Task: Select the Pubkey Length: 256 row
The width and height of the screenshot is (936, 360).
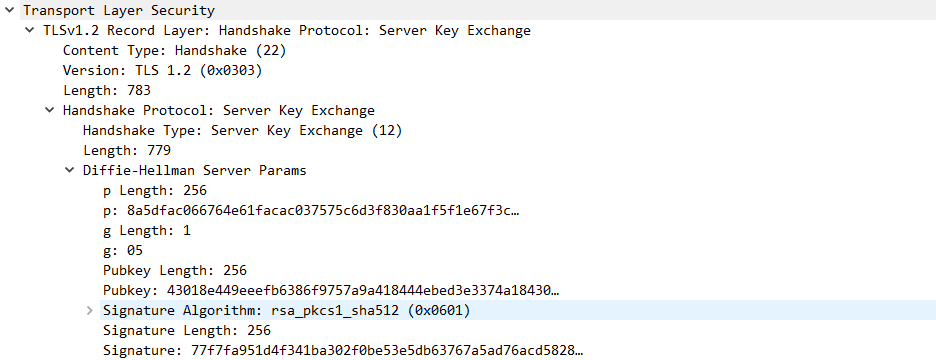Action: (175, 270)
